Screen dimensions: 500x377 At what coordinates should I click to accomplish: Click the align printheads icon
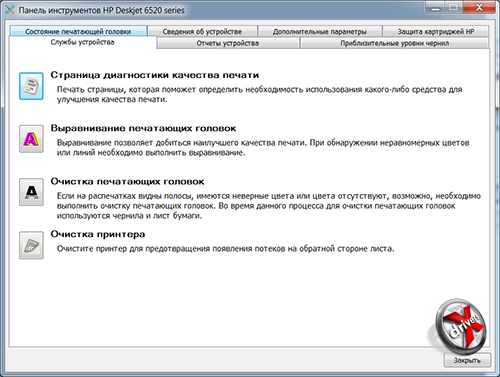(31, 139)
